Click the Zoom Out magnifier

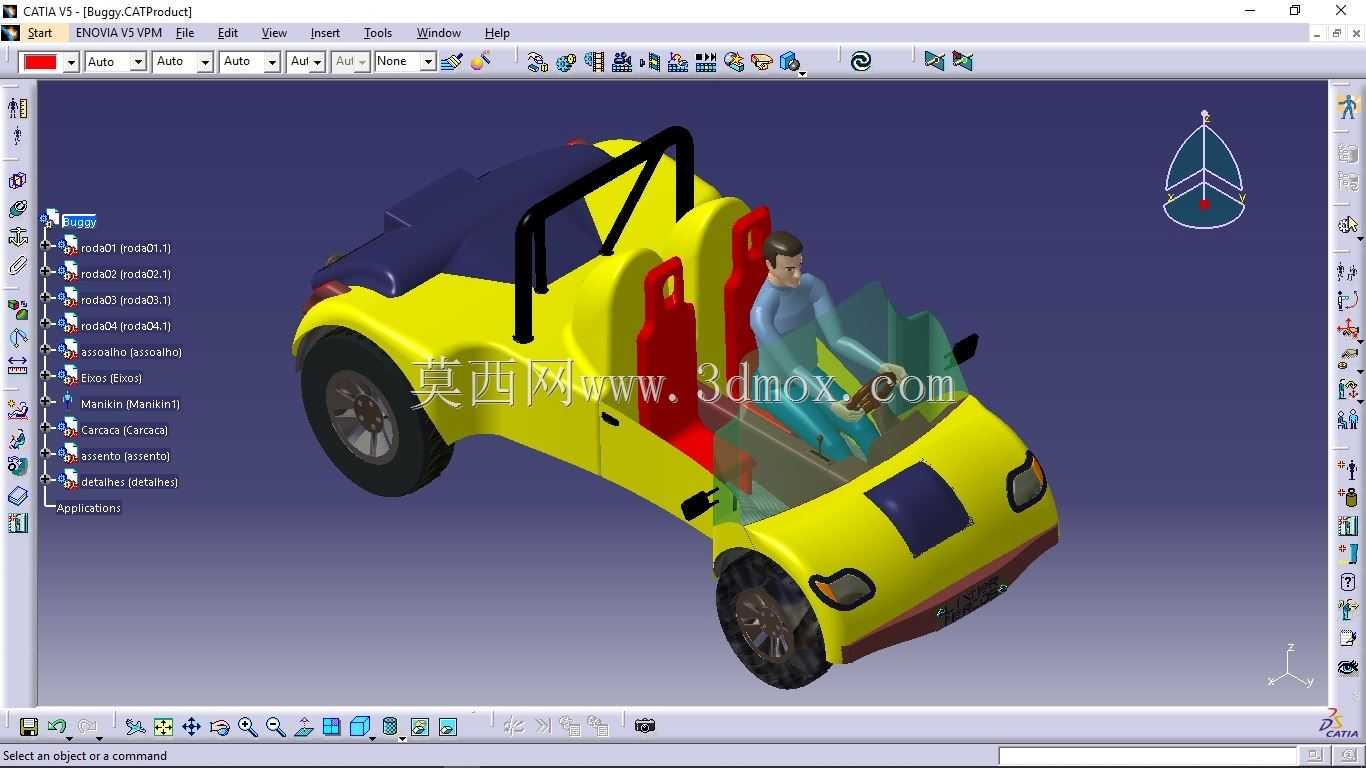276,727
